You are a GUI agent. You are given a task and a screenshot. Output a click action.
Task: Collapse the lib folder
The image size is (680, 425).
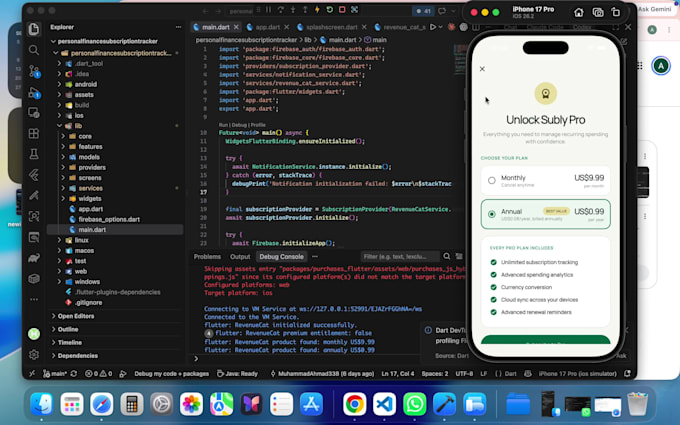(59, 126)
